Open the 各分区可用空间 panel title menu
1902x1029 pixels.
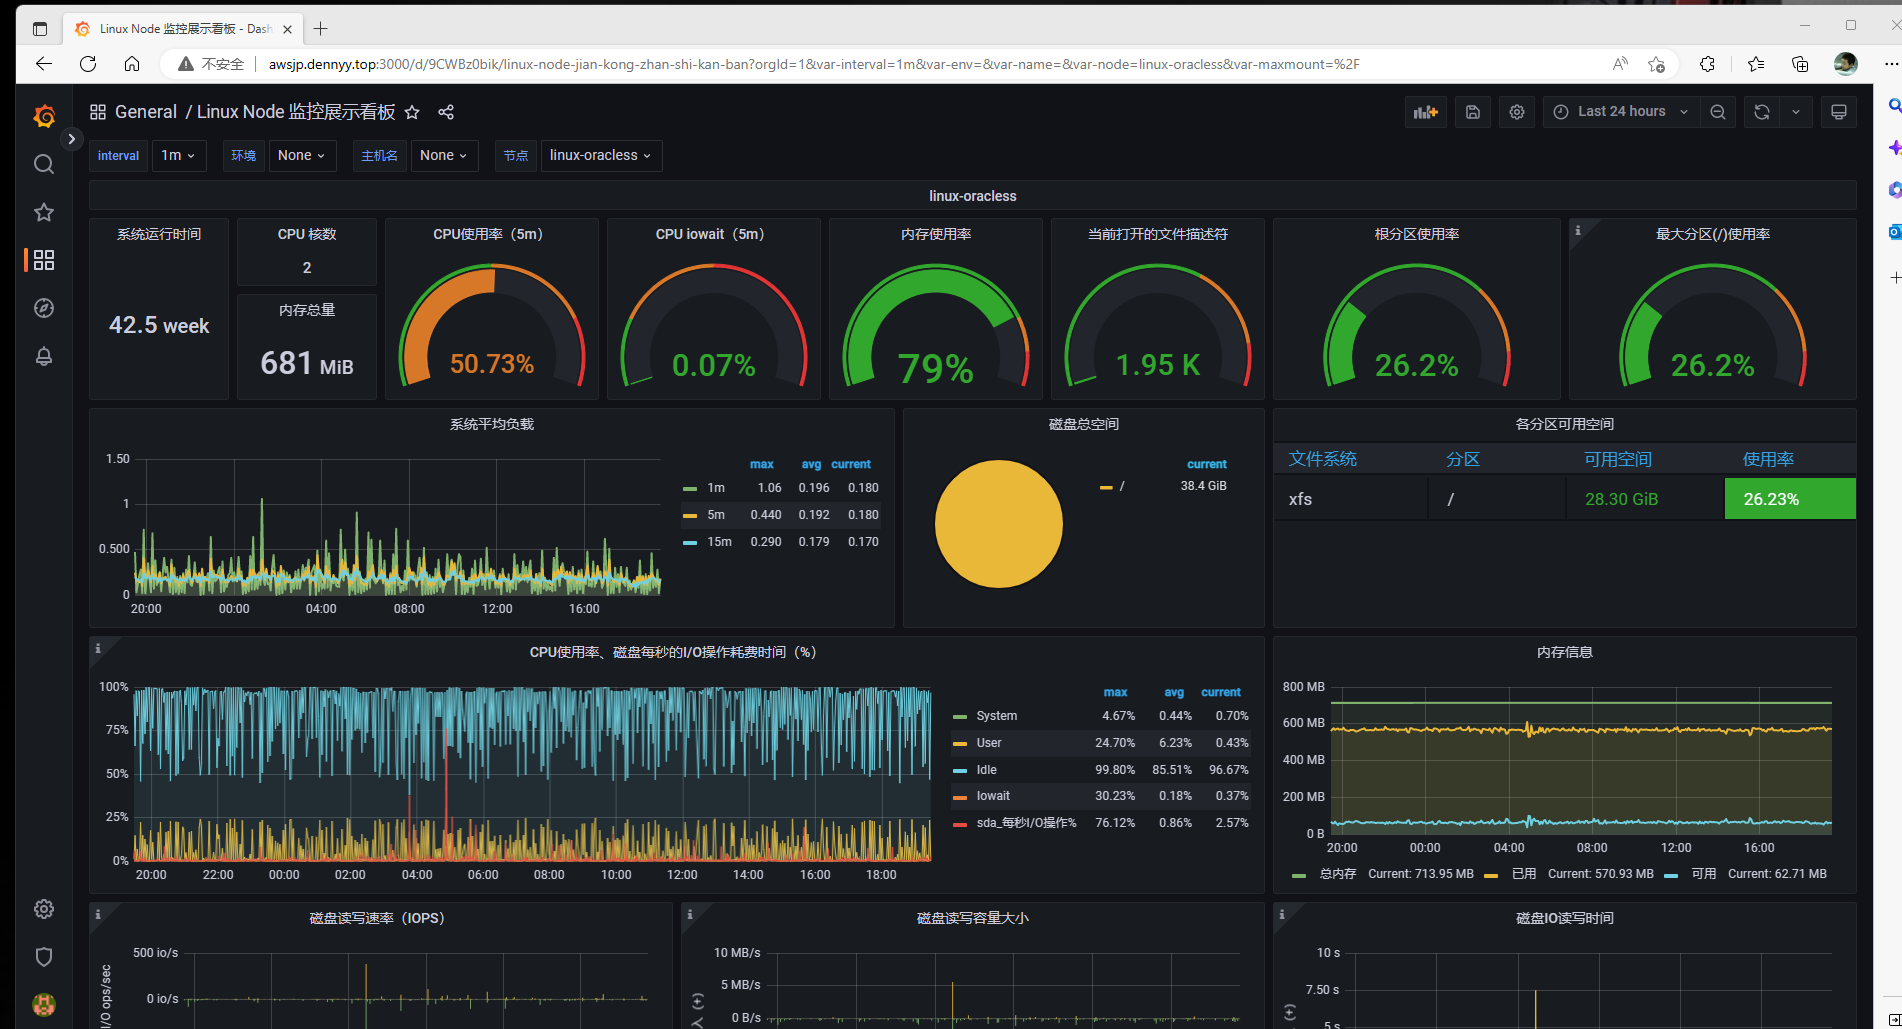click(1565, 424)
